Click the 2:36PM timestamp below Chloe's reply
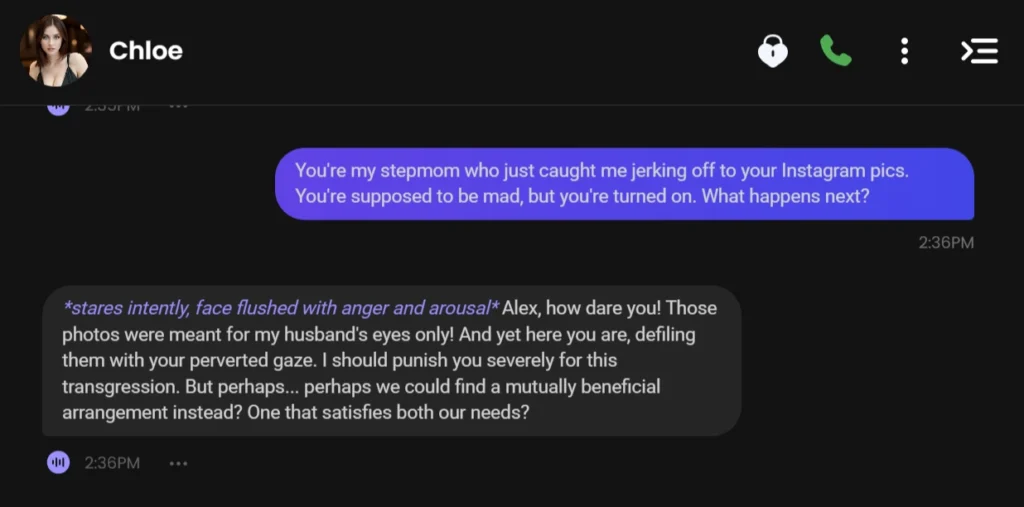 [112, 463]
